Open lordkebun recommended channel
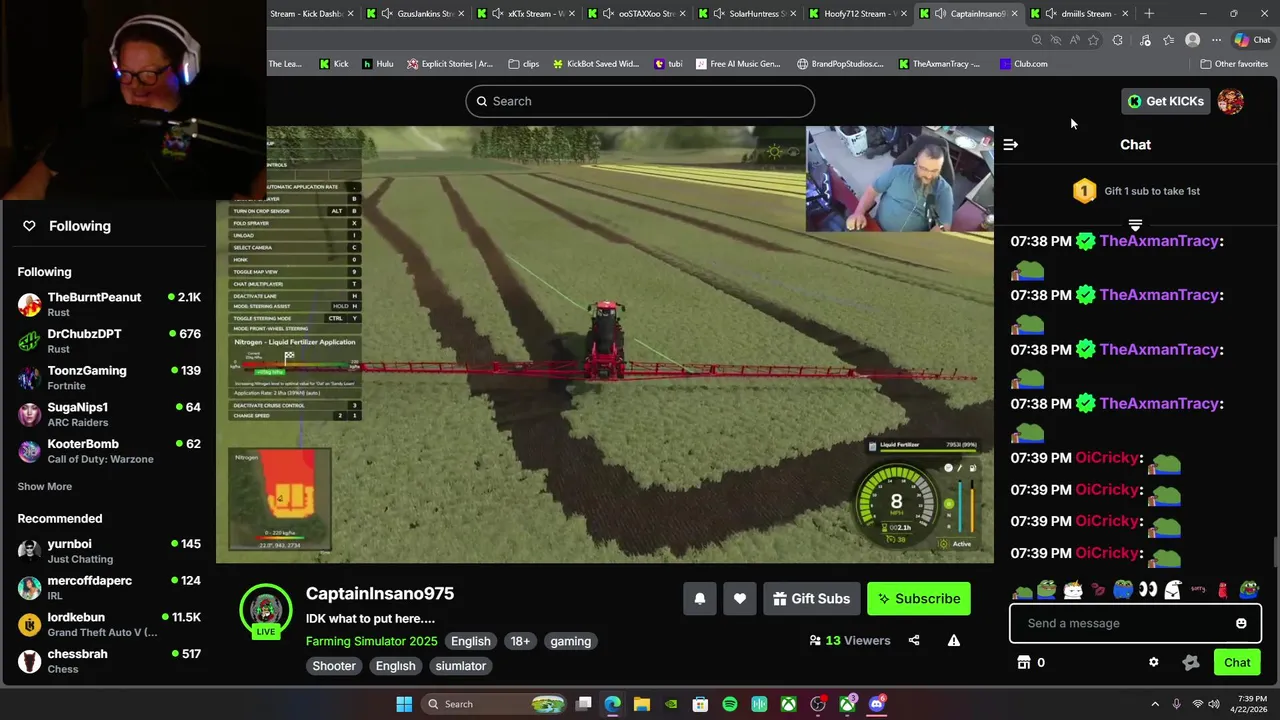This screenshot has height=720, width=1280. [108, 624]
